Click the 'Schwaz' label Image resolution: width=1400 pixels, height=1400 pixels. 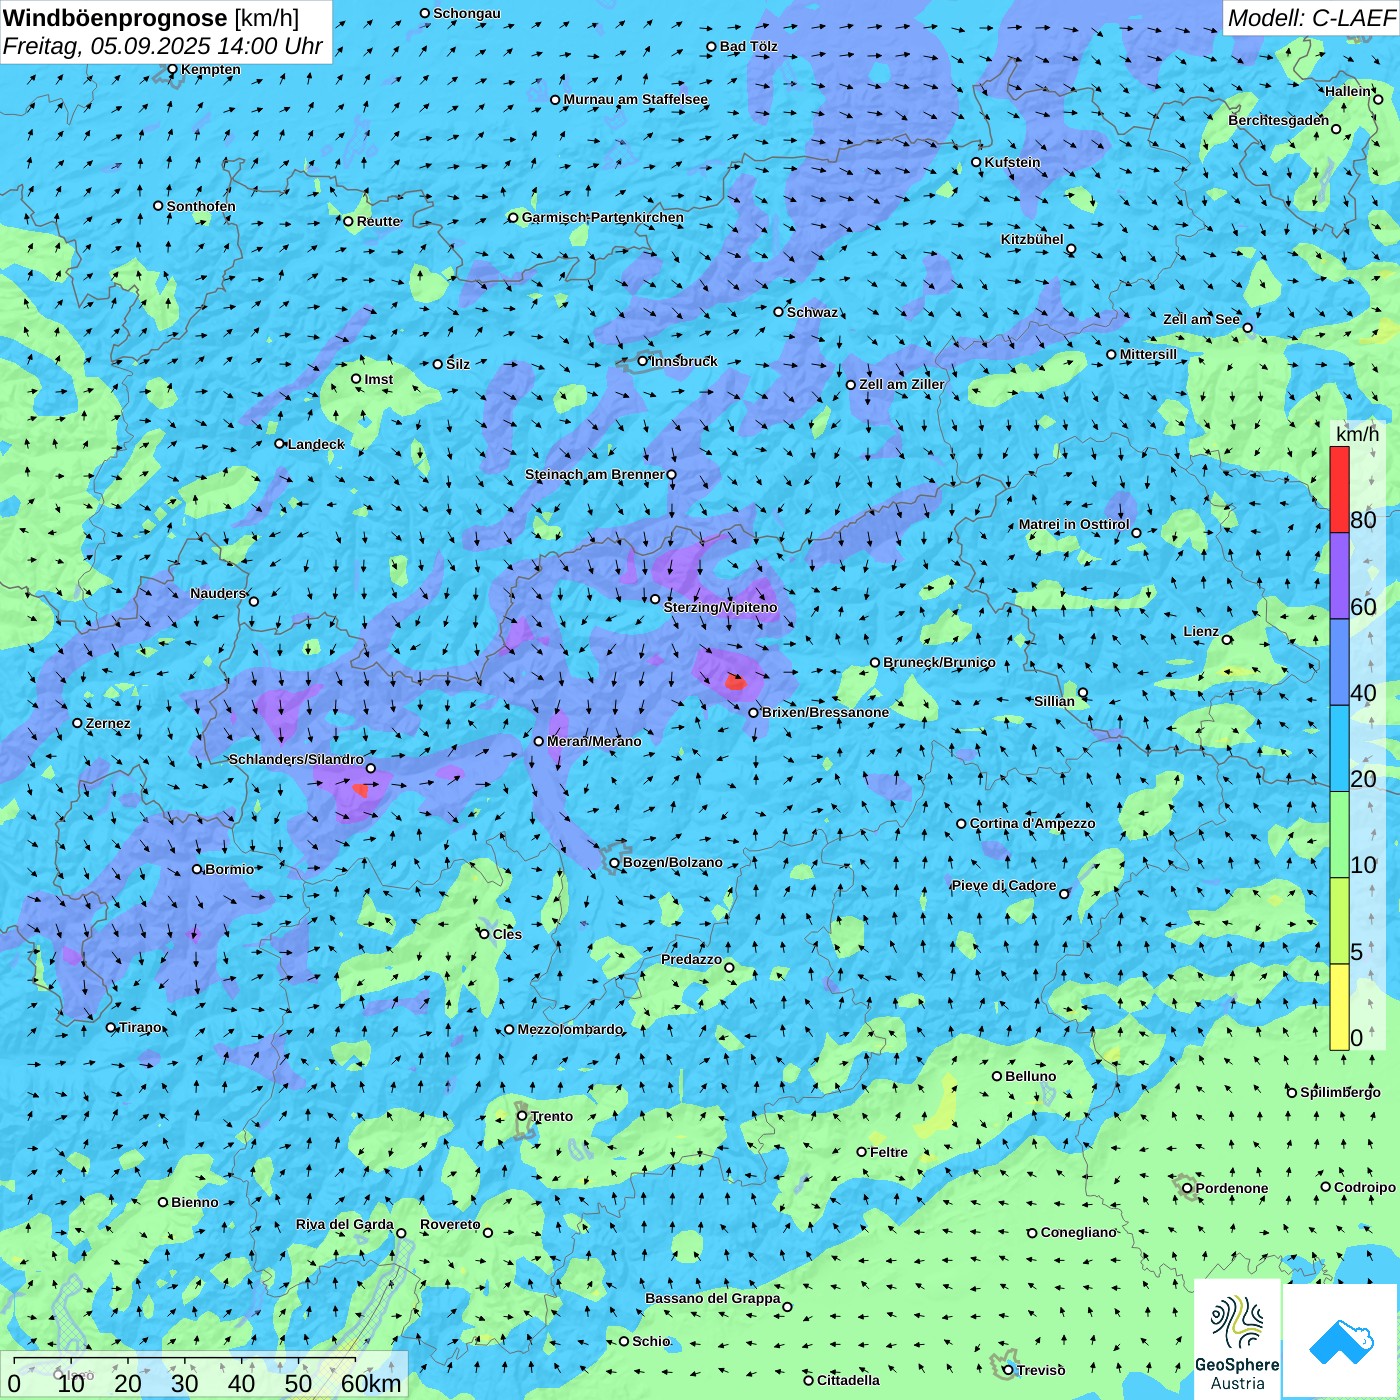[x=812, y=312]
